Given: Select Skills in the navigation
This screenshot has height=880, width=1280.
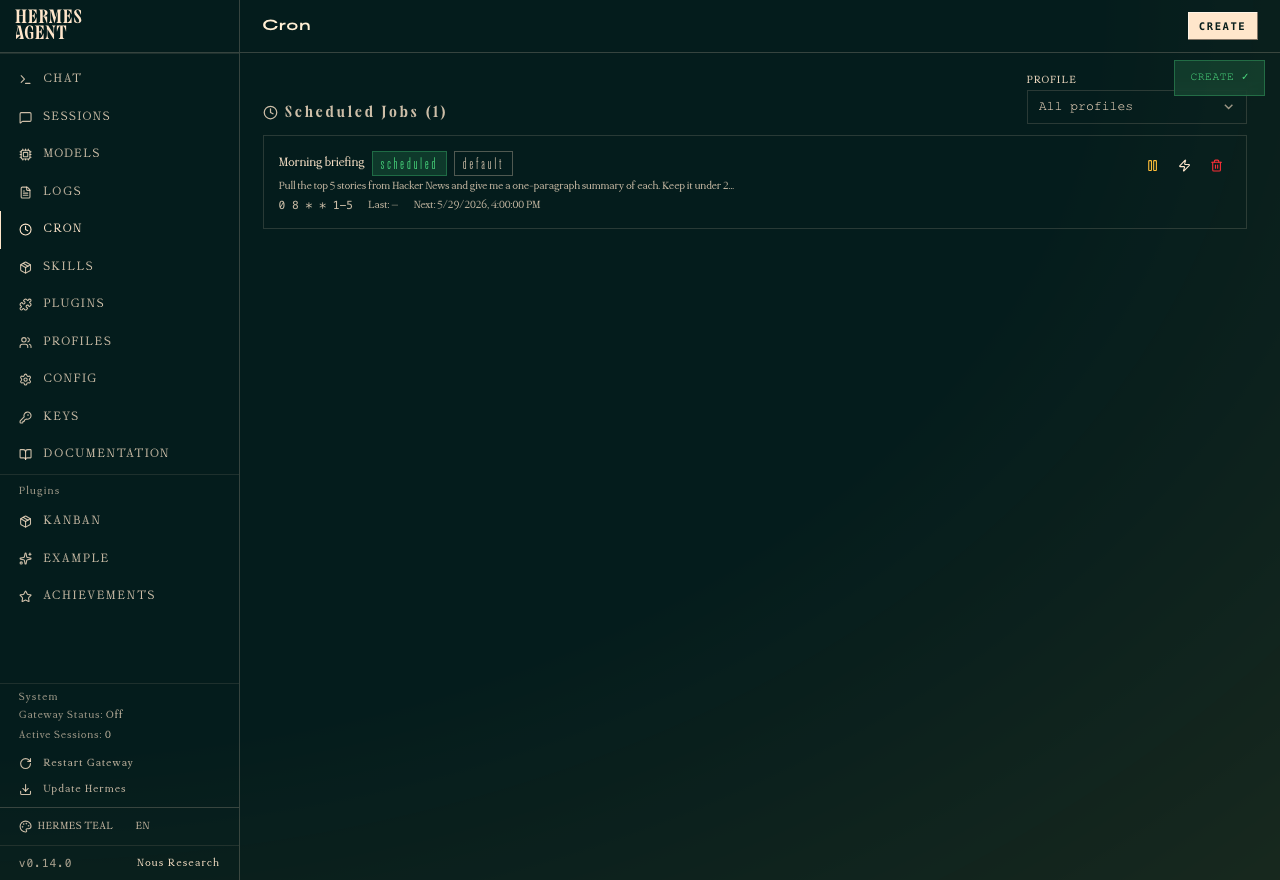Looking at the screenshot, I should click(x=119, y=266).
